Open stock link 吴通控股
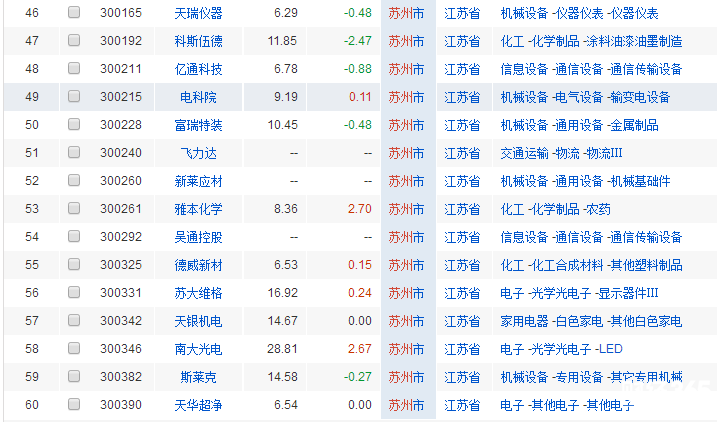 coord(198,237)
